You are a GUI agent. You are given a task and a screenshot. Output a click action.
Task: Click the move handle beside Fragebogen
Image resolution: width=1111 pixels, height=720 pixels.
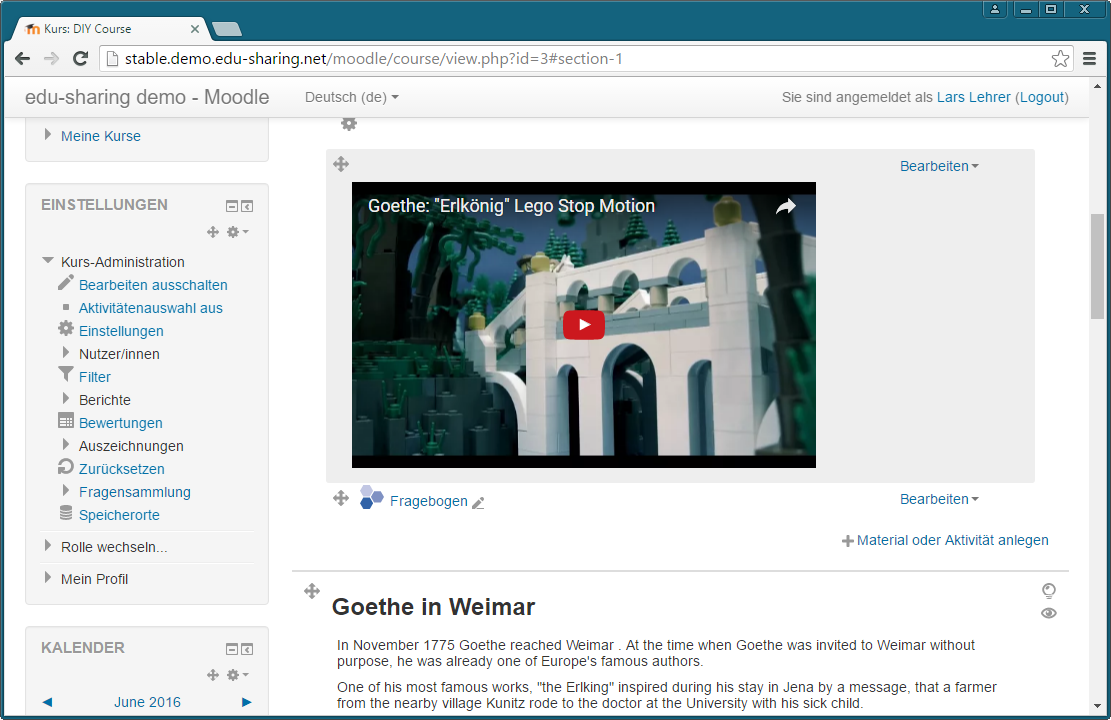(341, 498)
